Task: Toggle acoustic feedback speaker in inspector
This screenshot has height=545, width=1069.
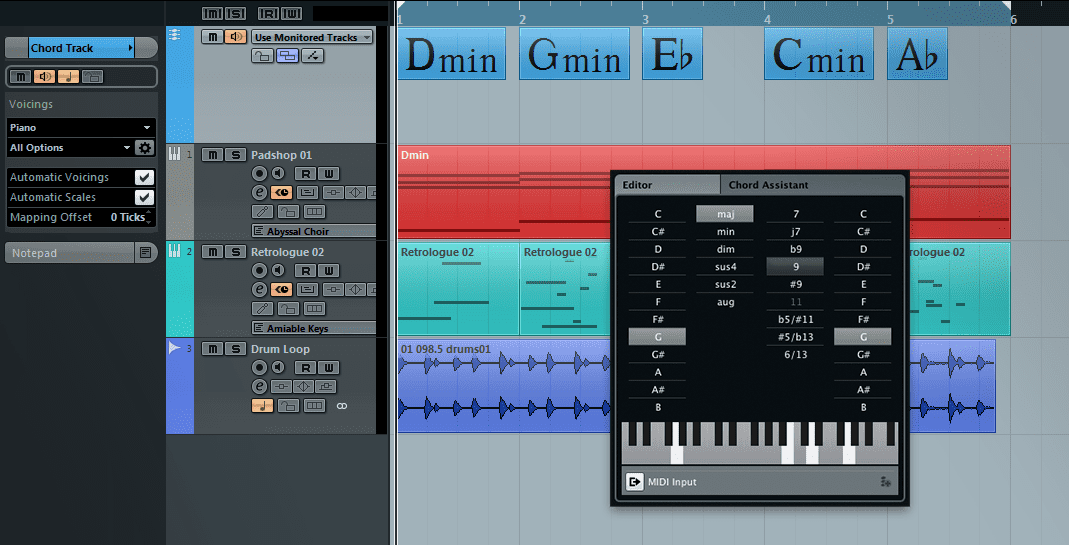Action: [44, 76]
